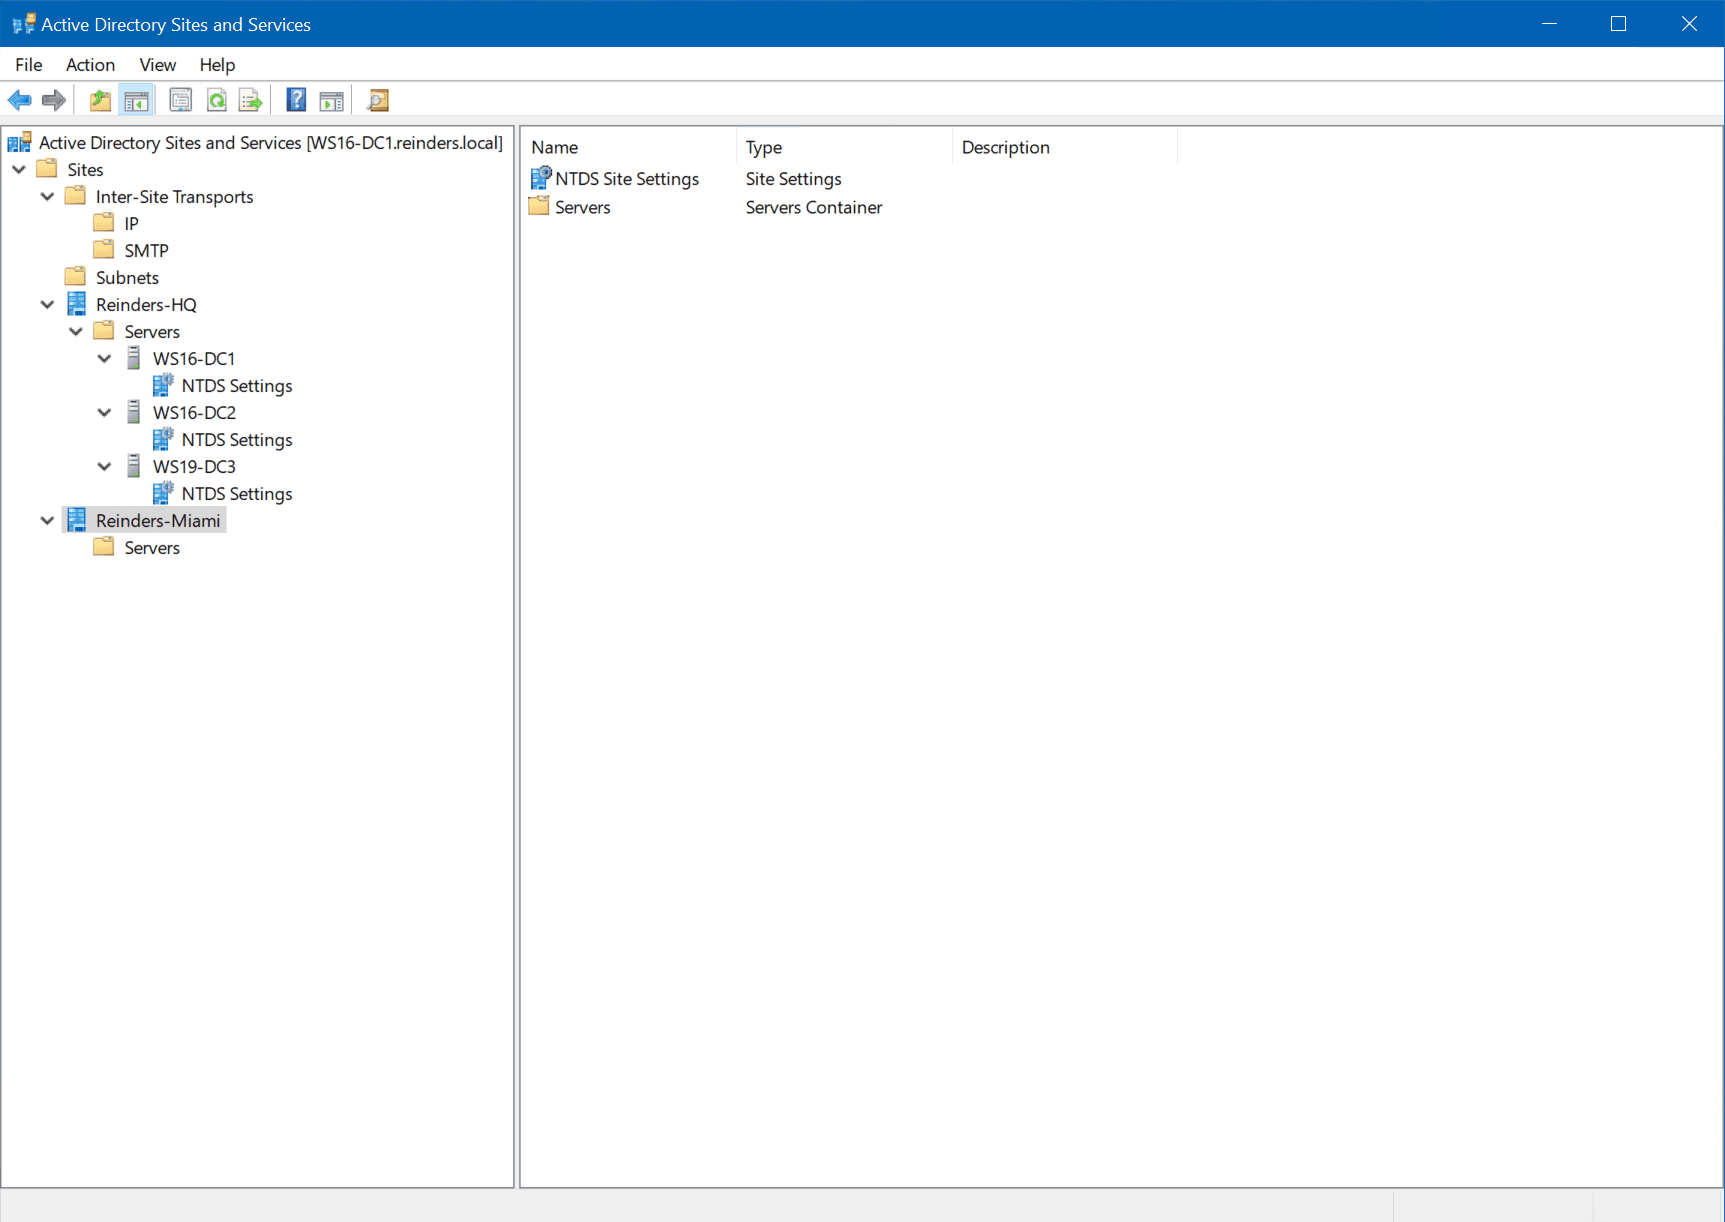Toggle the Show/Hide Console Tree icon
The height and width of the screenshot is (1222, 1725).
pyautogui.click(x=136, y=100)
